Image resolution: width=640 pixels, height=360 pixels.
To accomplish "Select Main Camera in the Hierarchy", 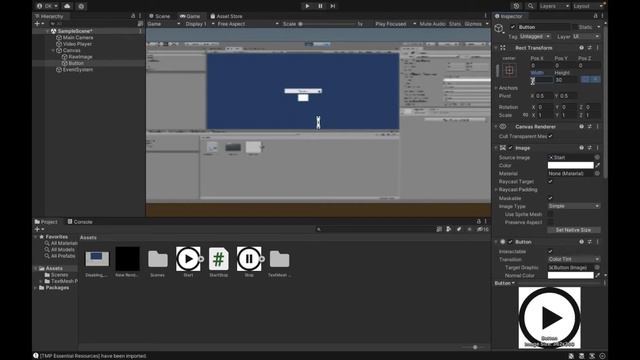I will coord(78,38).
